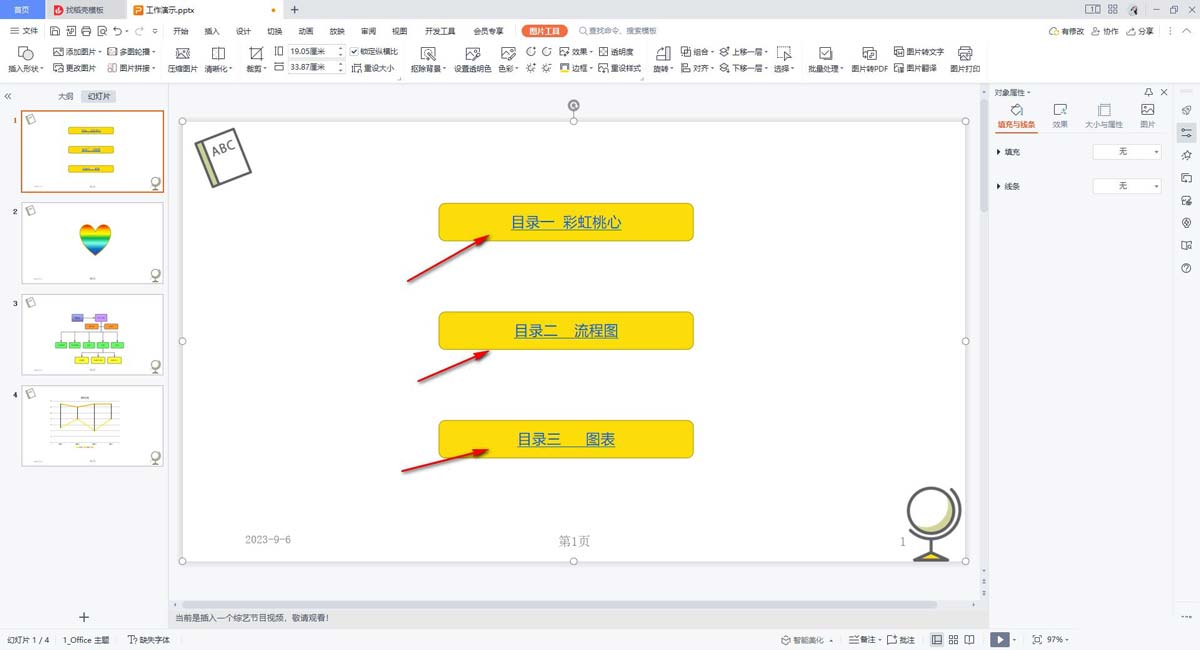
Task: Click the Undo arrow icon
Action: click(x=117, y=31)
